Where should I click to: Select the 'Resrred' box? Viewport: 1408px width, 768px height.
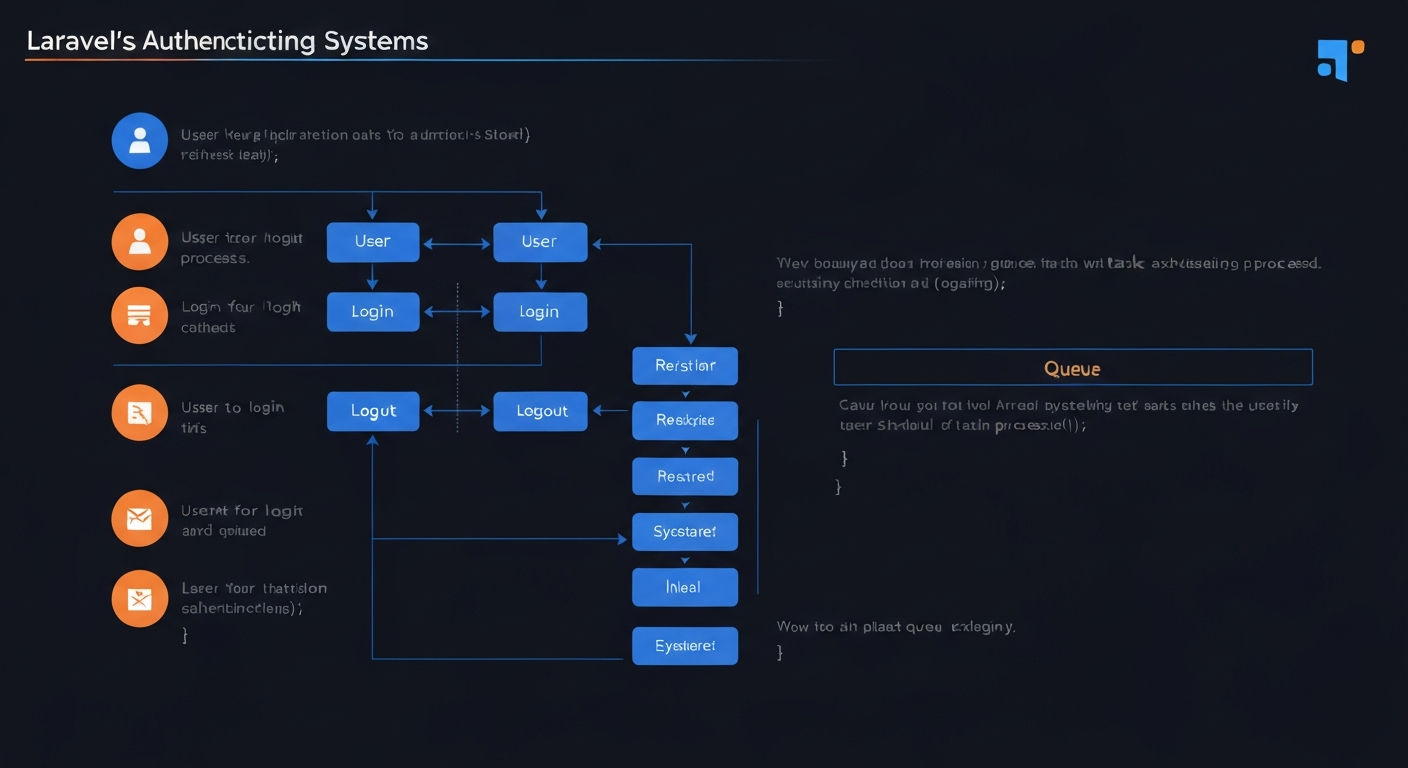(x=685, y=477)
